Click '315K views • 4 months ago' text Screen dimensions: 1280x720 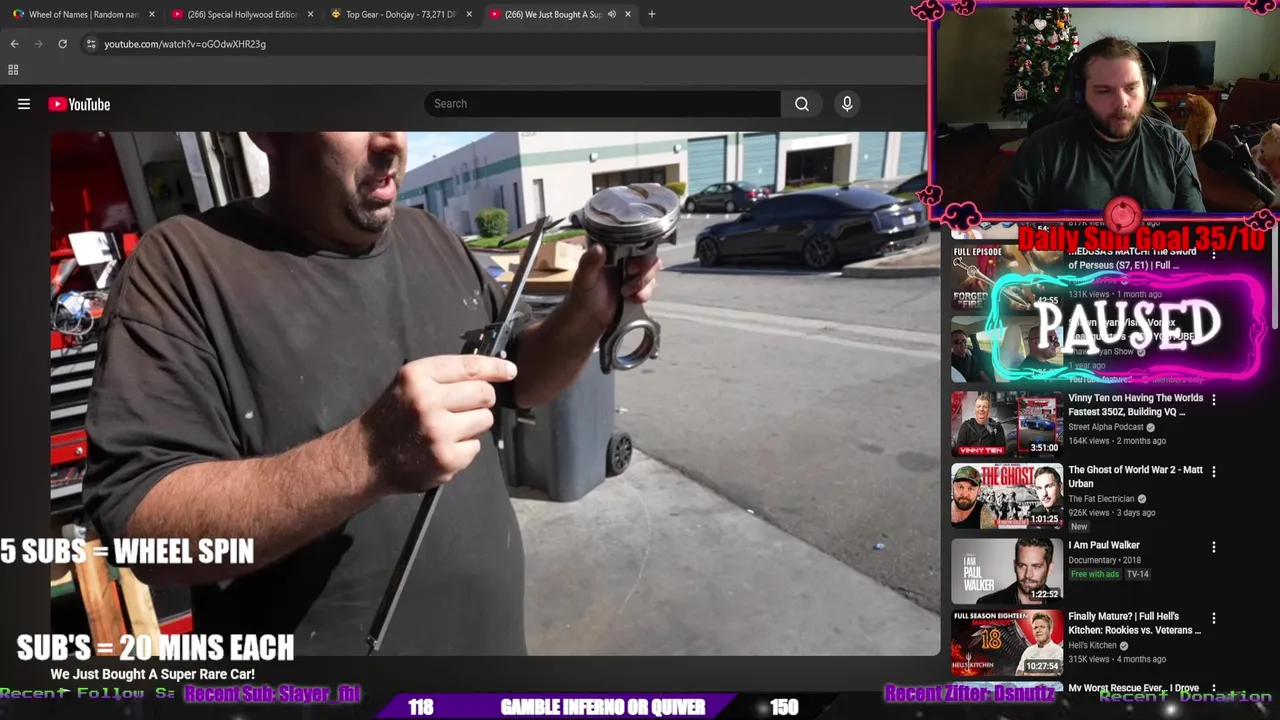coord(1117,660)
